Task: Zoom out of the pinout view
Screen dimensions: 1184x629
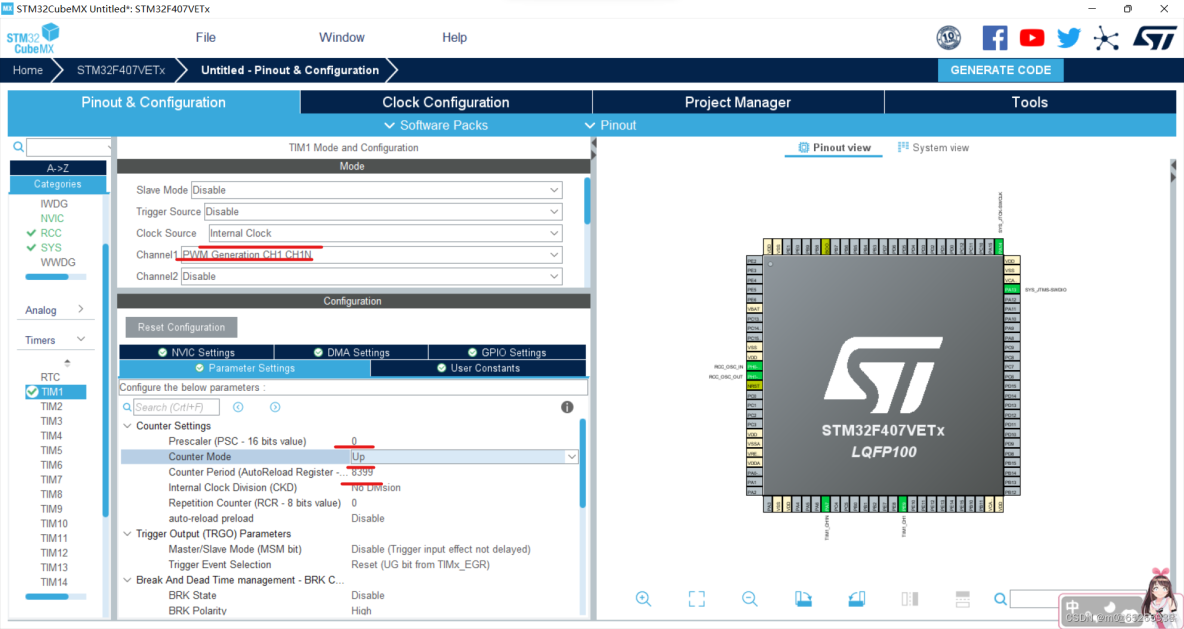Action: coord(749,598)
